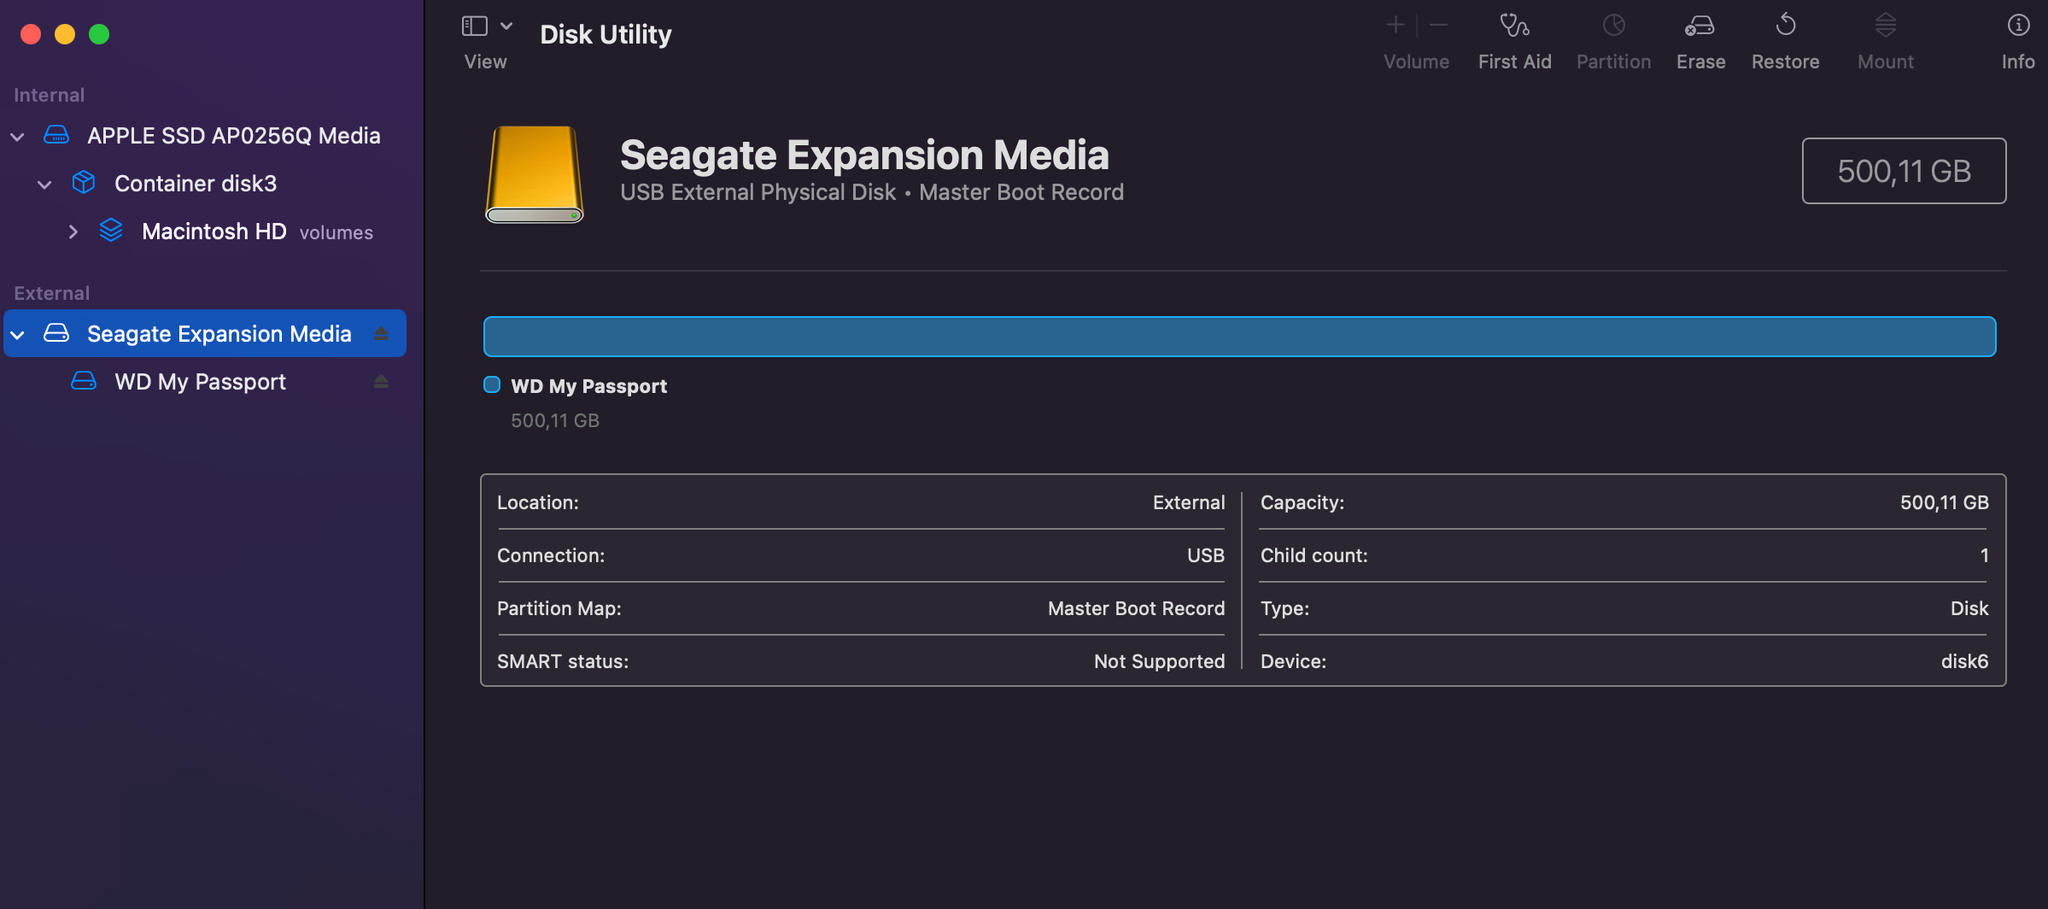Close the Disk Utility window
2048x909 pixels.
(31, 34)
